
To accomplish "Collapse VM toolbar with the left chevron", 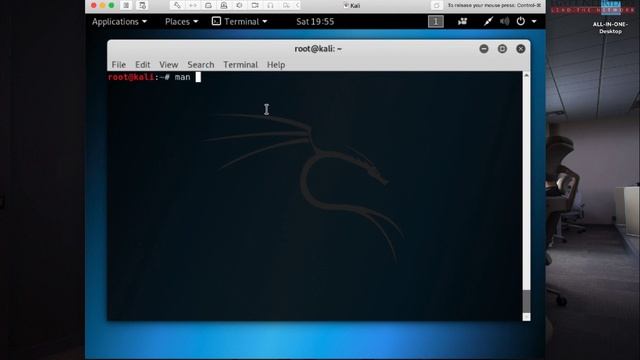I will point(298,5).
